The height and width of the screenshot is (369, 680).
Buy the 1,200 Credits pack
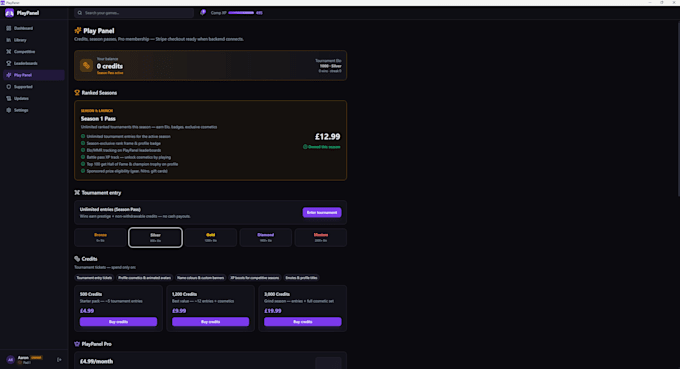point(210,322)
